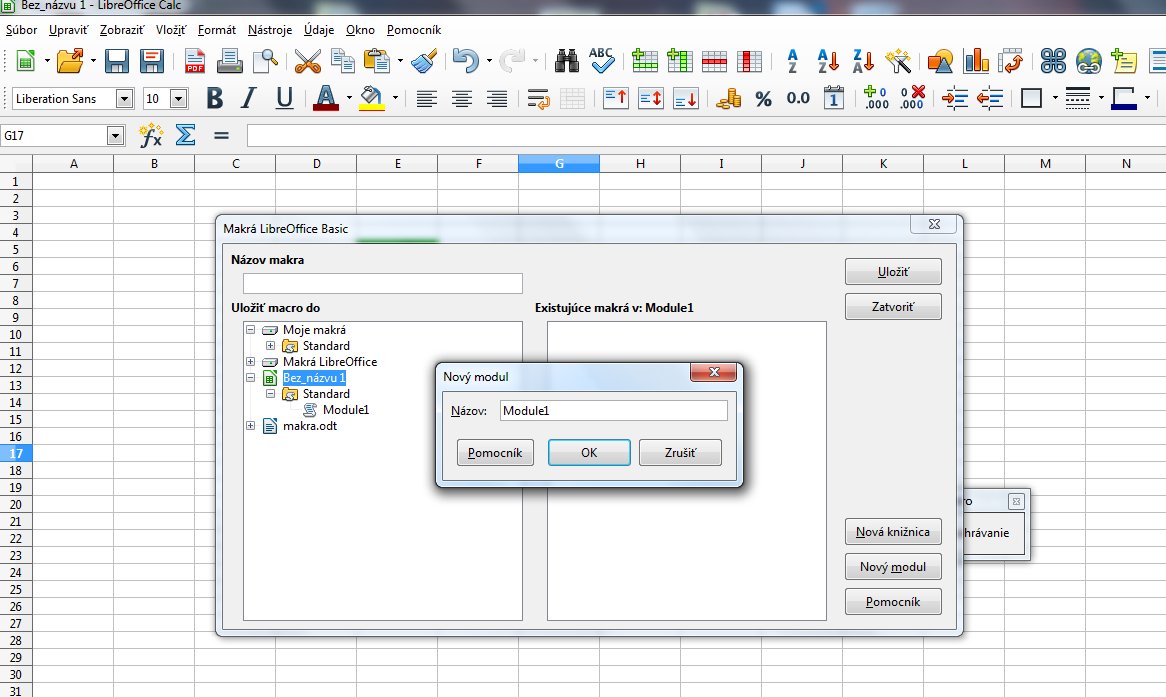Export directly as PDF
The height and width of the screenshot is (697, 1166).
pyautogui.click(x=195, y=61)
